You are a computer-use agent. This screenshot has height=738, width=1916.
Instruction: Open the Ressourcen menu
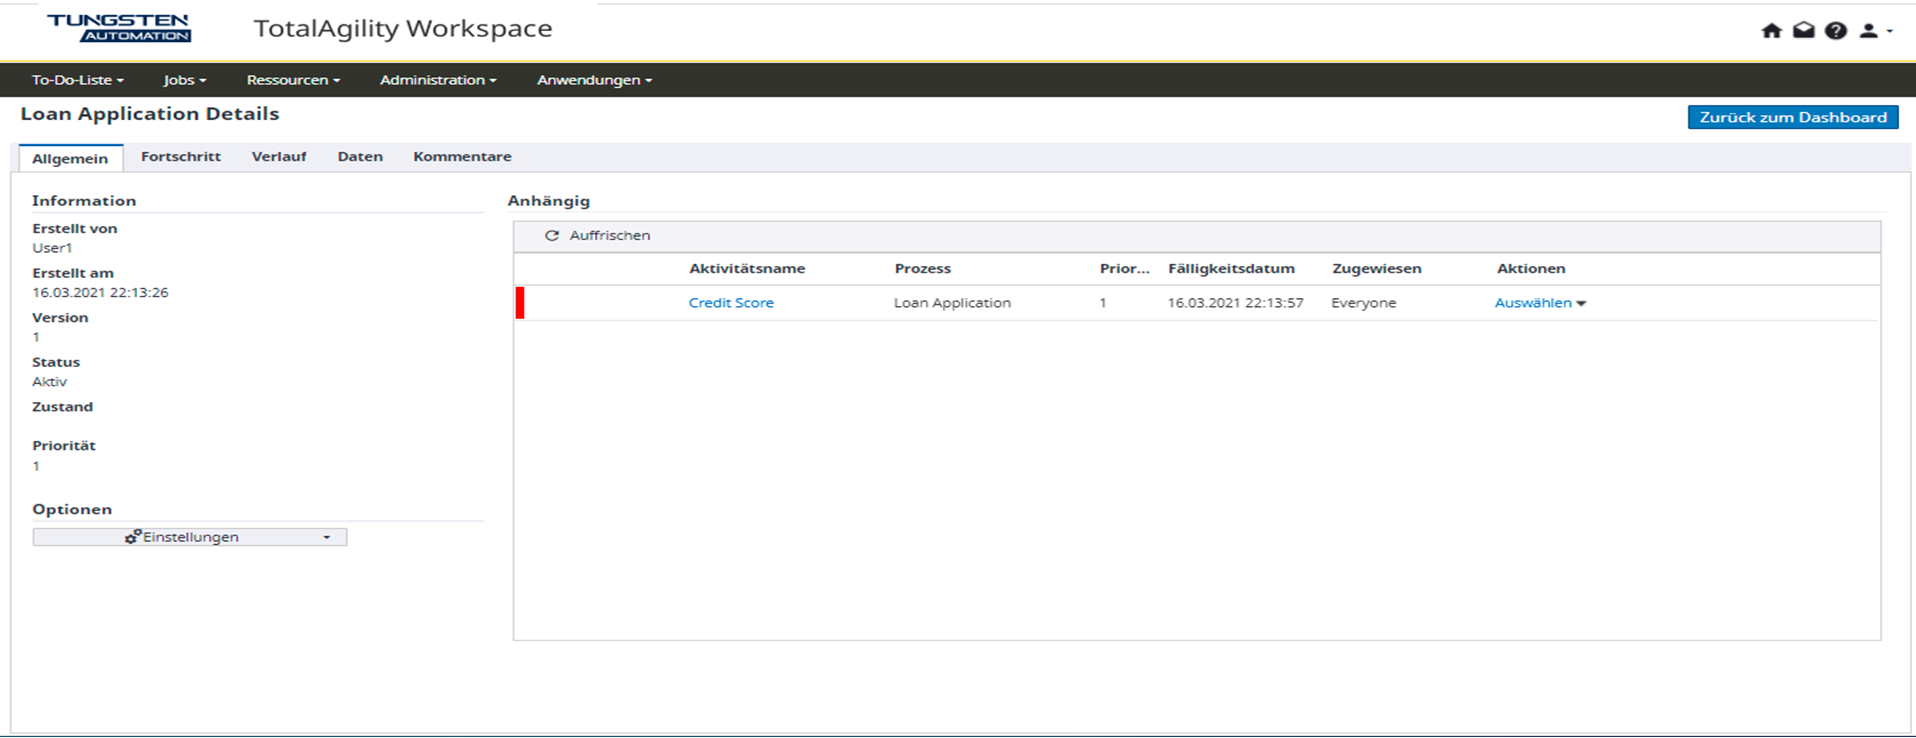coord(293,80)
